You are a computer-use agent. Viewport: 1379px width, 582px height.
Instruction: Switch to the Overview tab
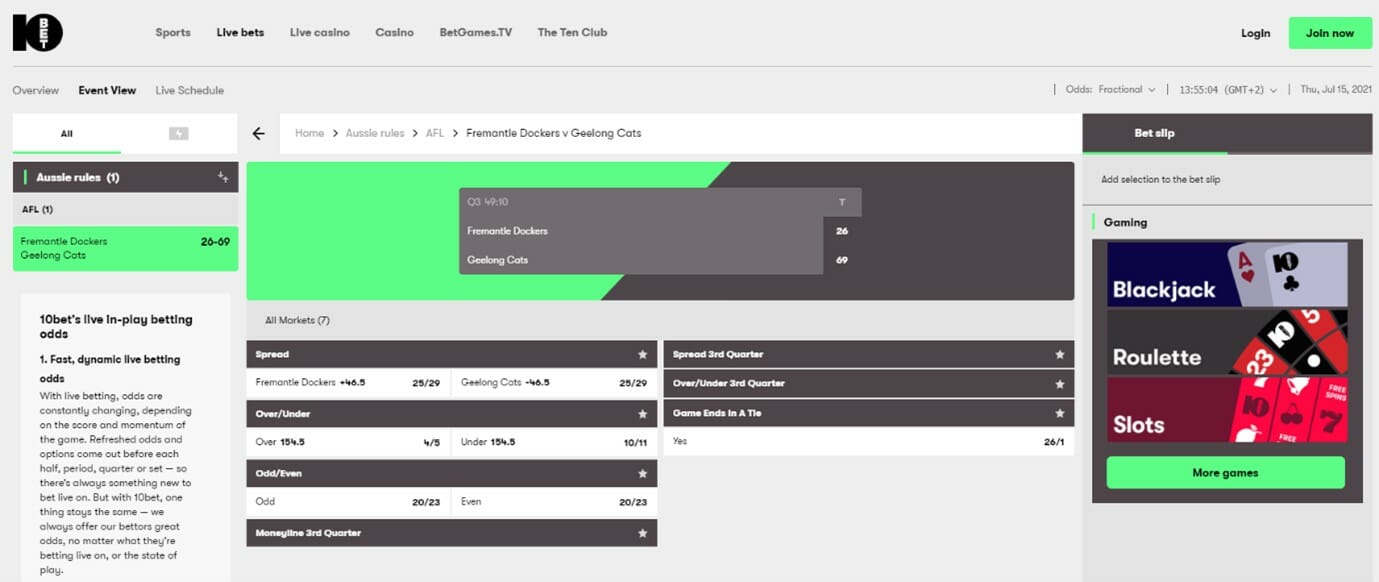[36, 90]
